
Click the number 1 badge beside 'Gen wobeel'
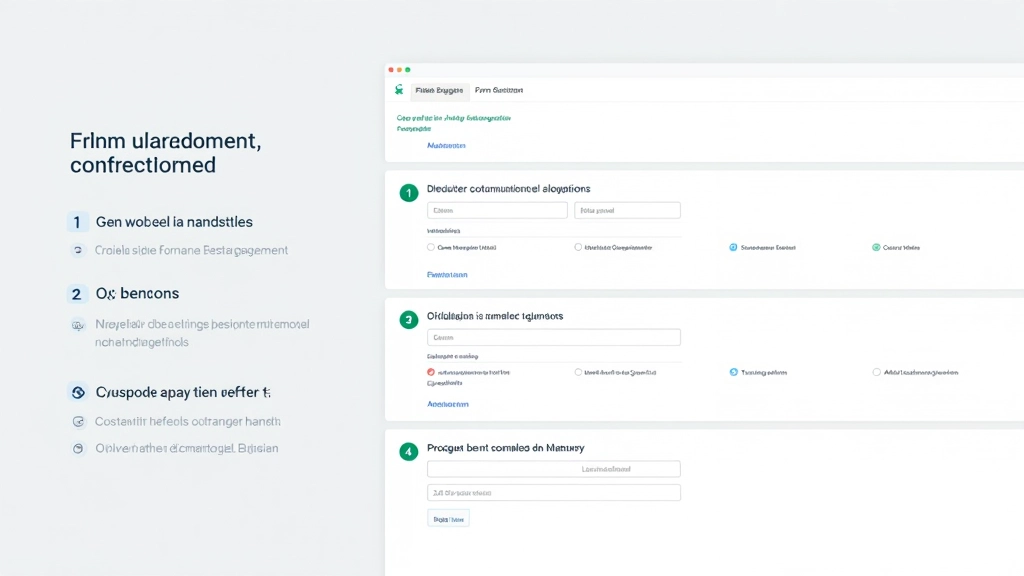point(77,222)
